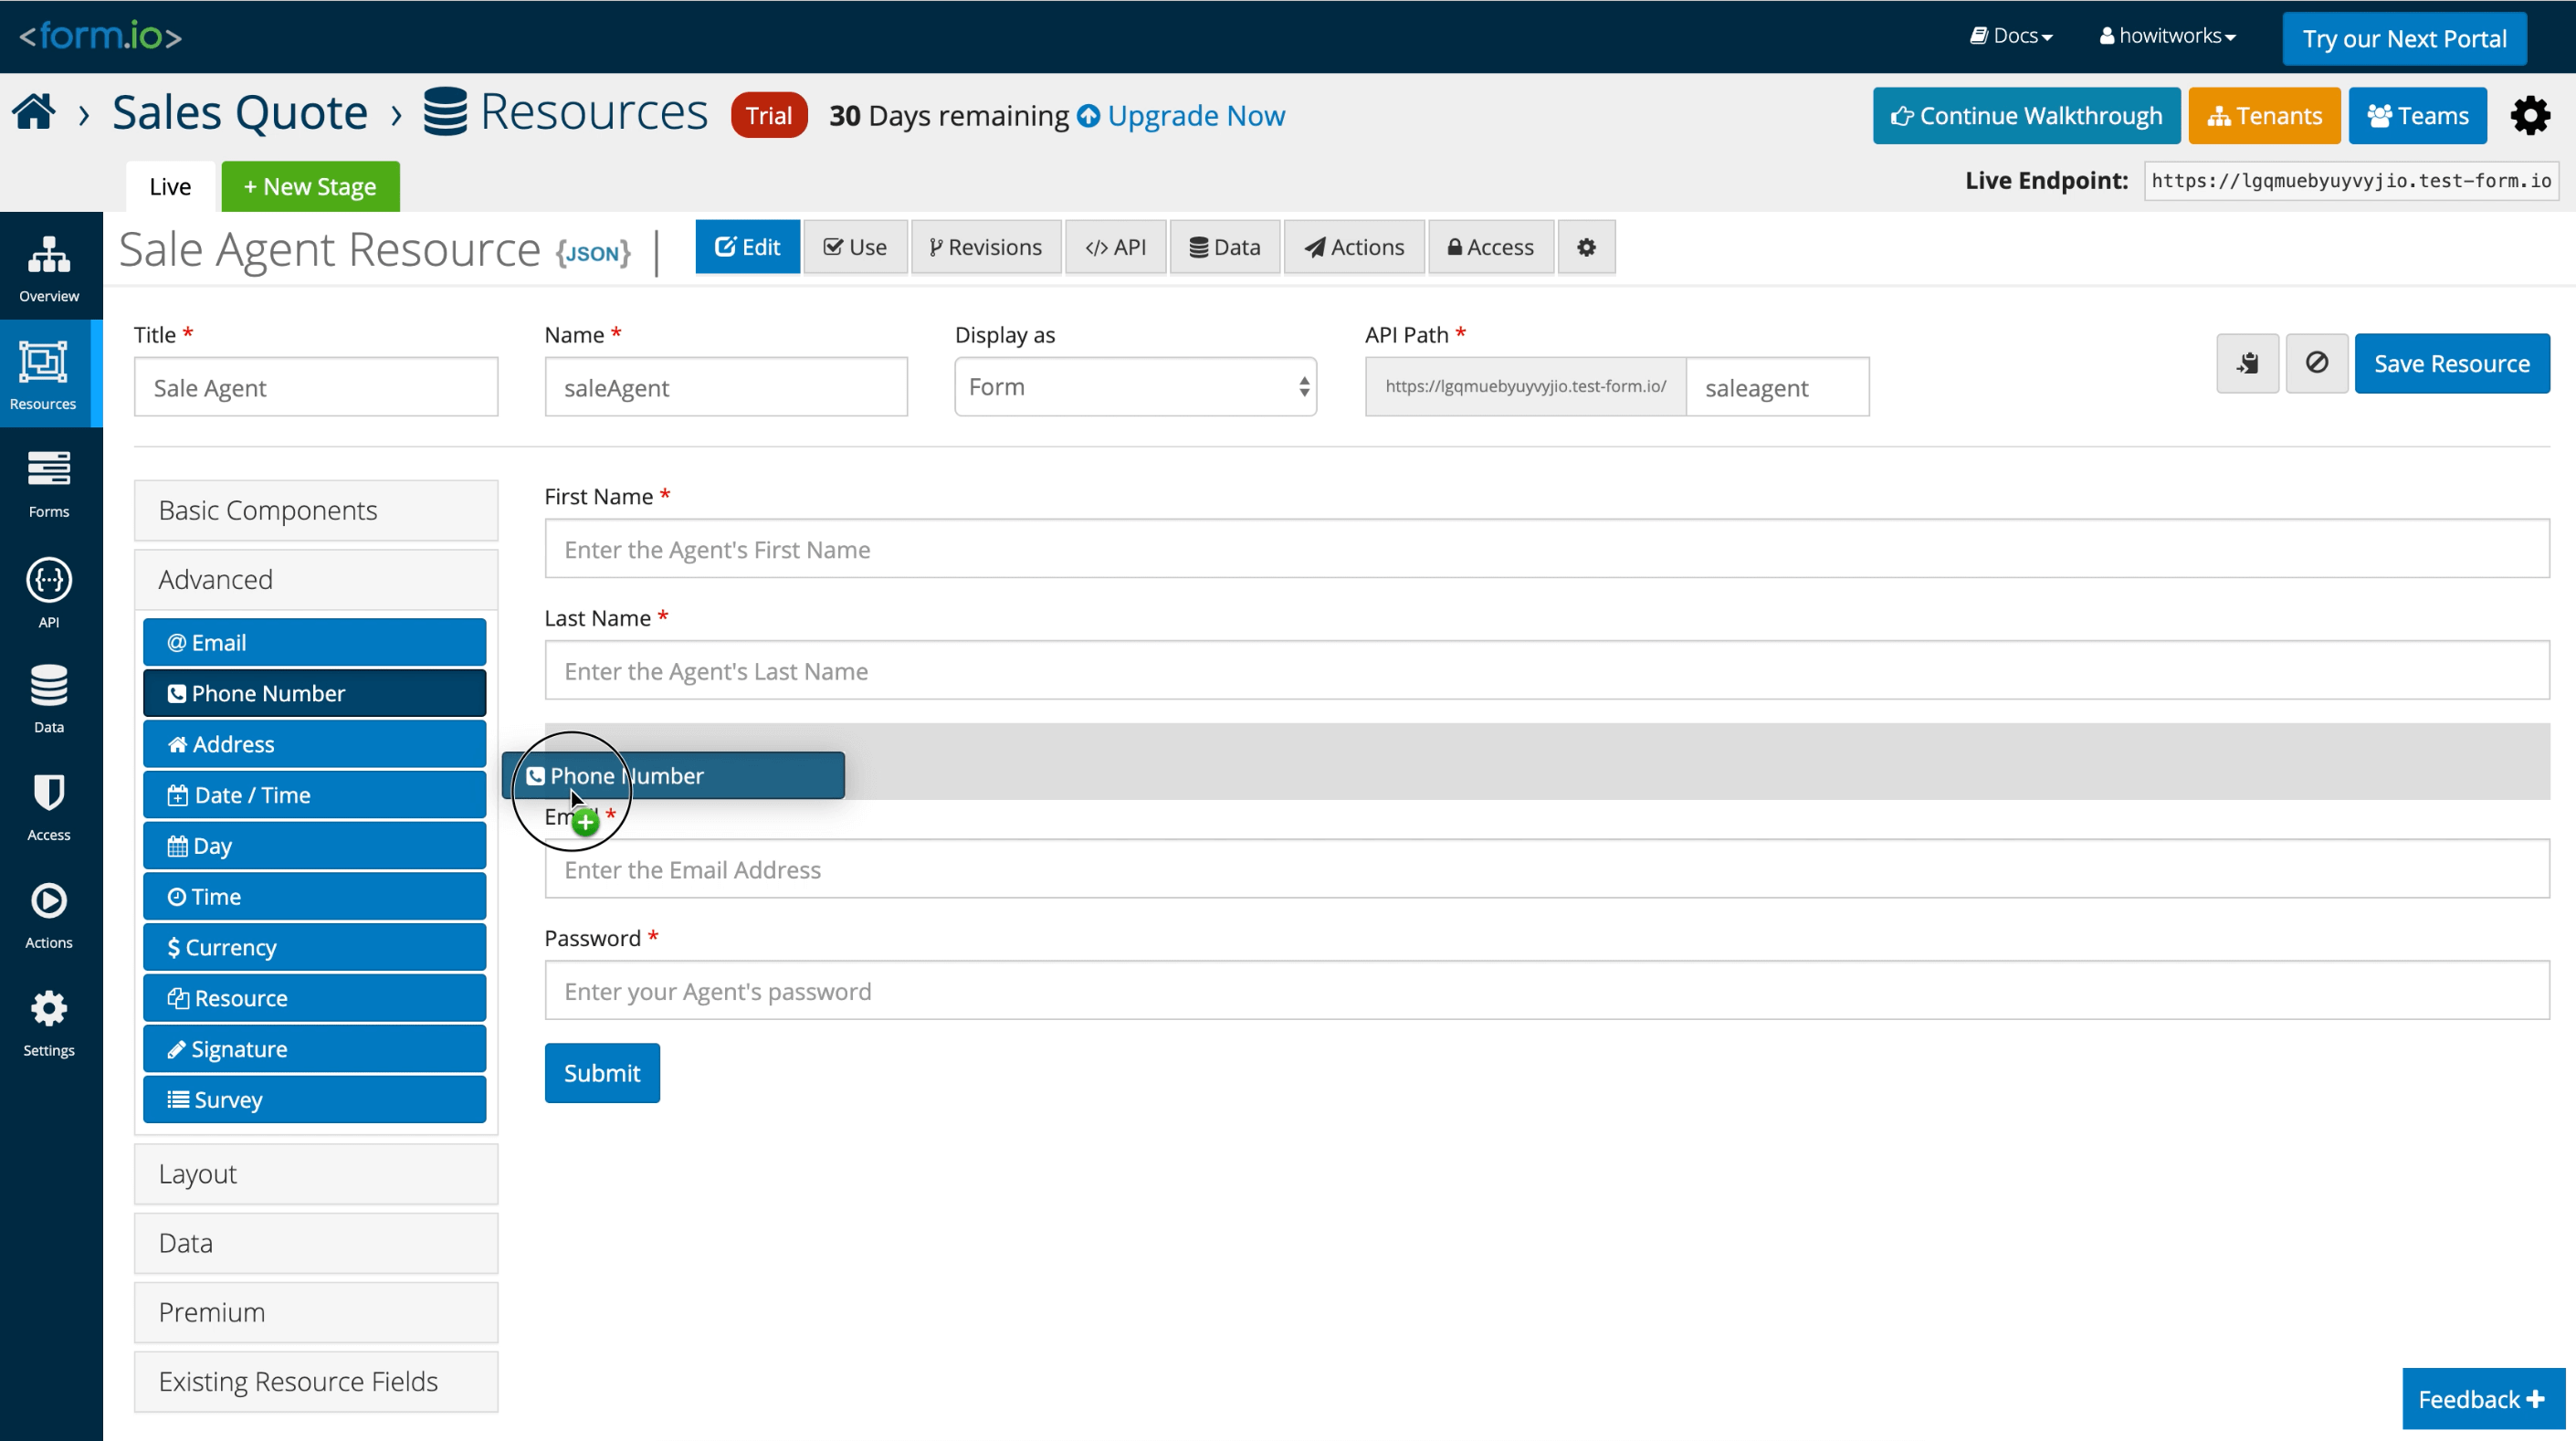Open Actions in the left sidebar
This screenshot has width=2576, height=1441.
click(x=49, y=914)
